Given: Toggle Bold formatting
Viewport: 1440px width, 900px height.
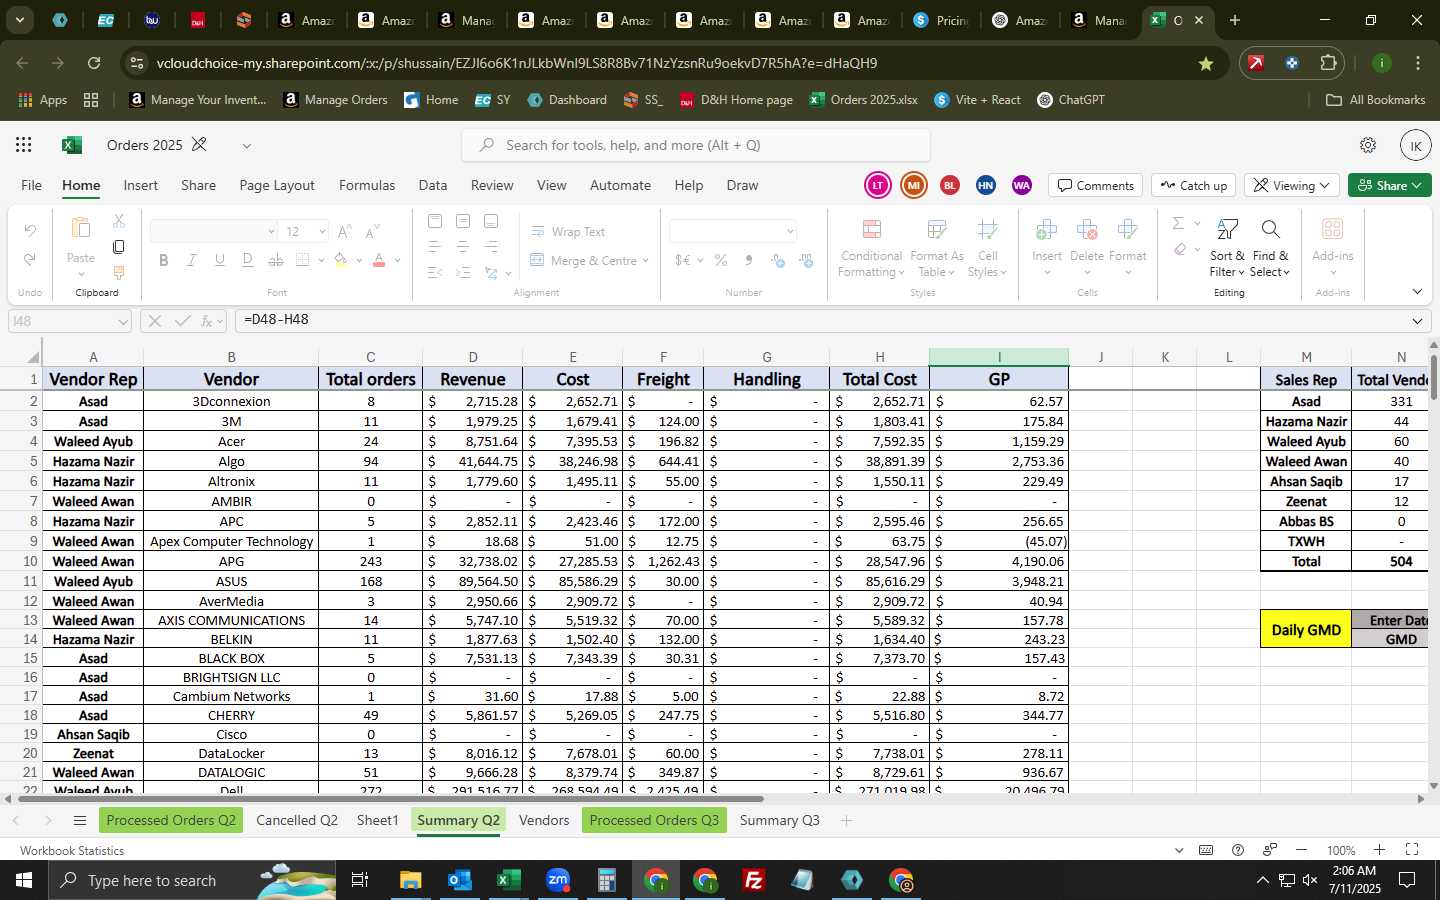Looking at the screenshot, I should (x=163, y=260).
